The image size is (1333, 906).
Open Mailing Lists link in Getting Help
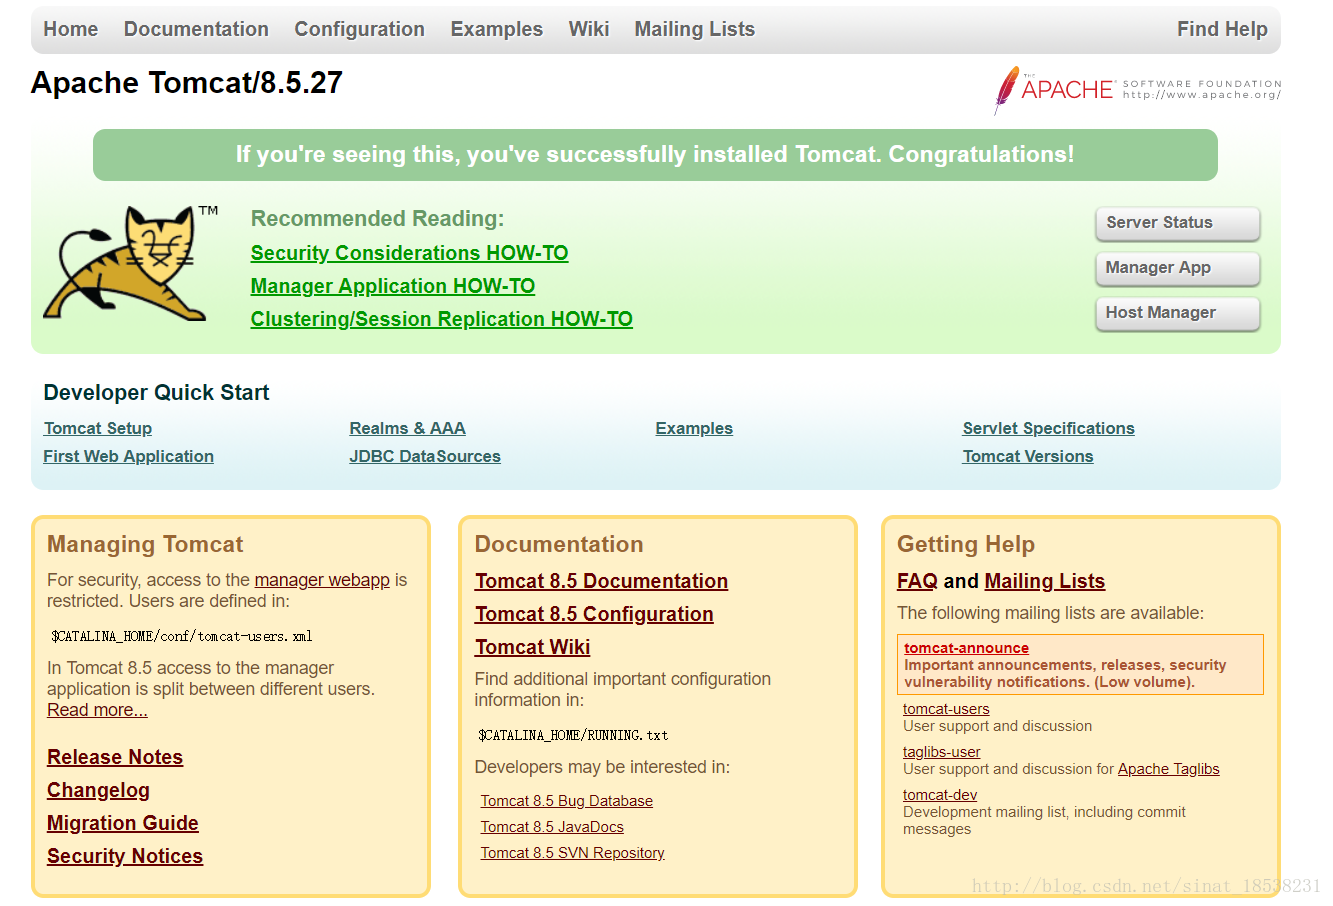(x=1044, y=581)
